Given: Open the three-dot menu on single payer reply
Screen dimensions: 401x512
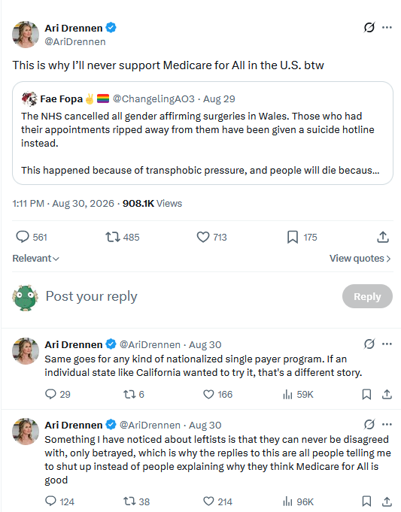Looking at the screenshot, I should tap(387, 344).
